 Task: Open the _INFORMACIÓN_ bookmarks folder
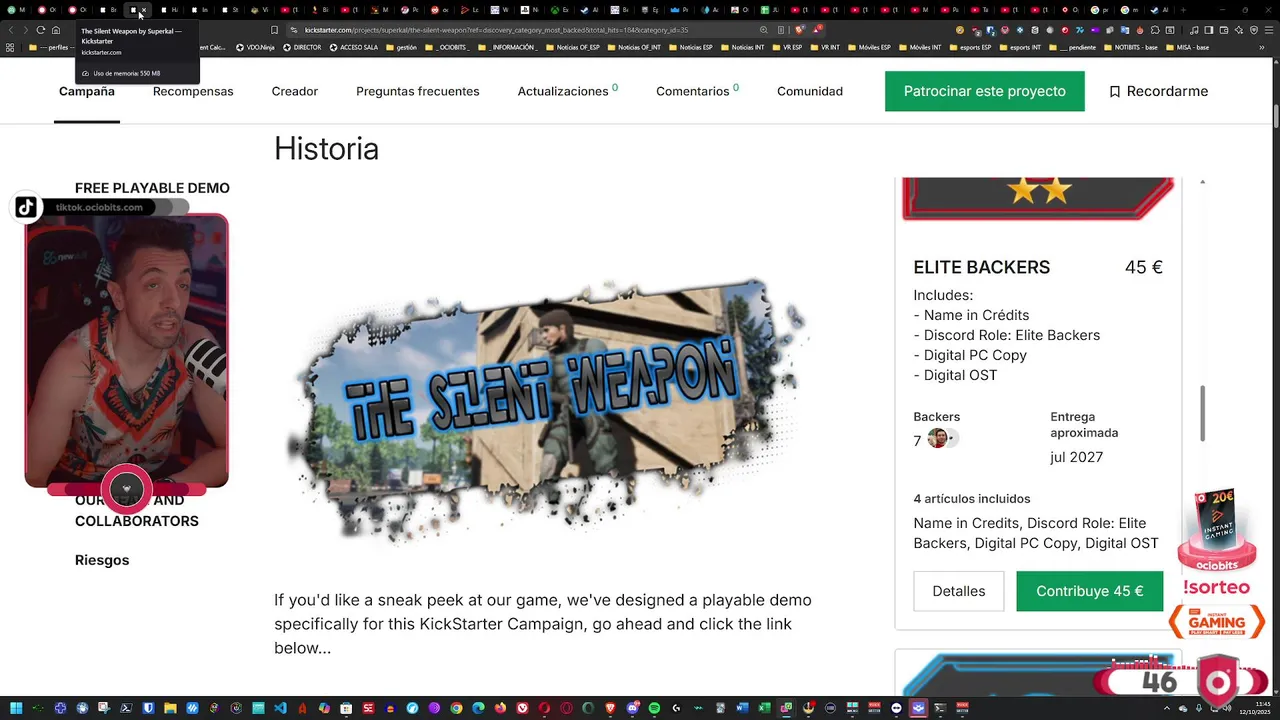click(506, 47)
